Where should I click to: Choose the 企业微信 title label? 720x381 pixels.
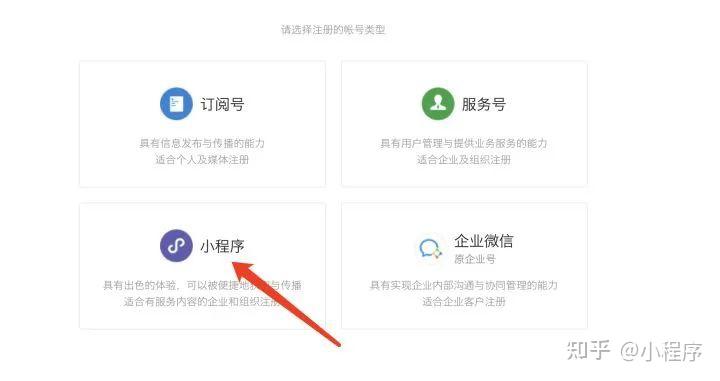[484, 241]
